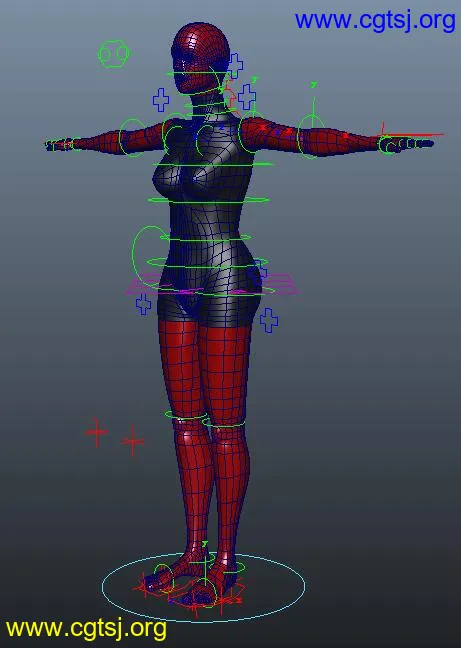Image resolution: width=461 pixels, height=648 pixels.
Task: Select the blue cross on the hip side
Action: tap(260, 270)
